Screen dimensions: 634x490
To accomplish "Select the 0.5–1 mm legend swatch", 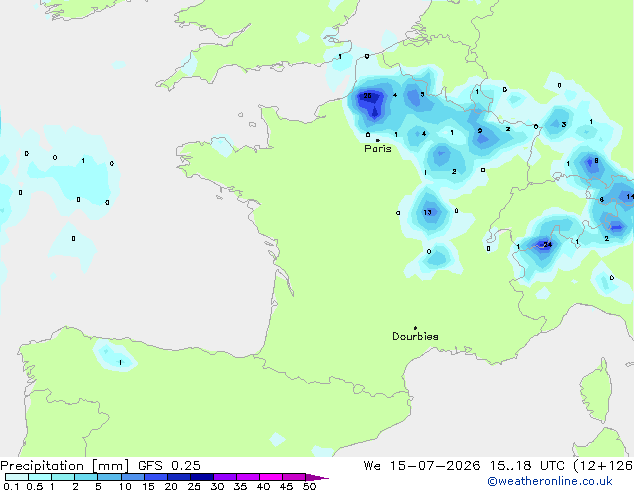I will (x=40, y=477).
